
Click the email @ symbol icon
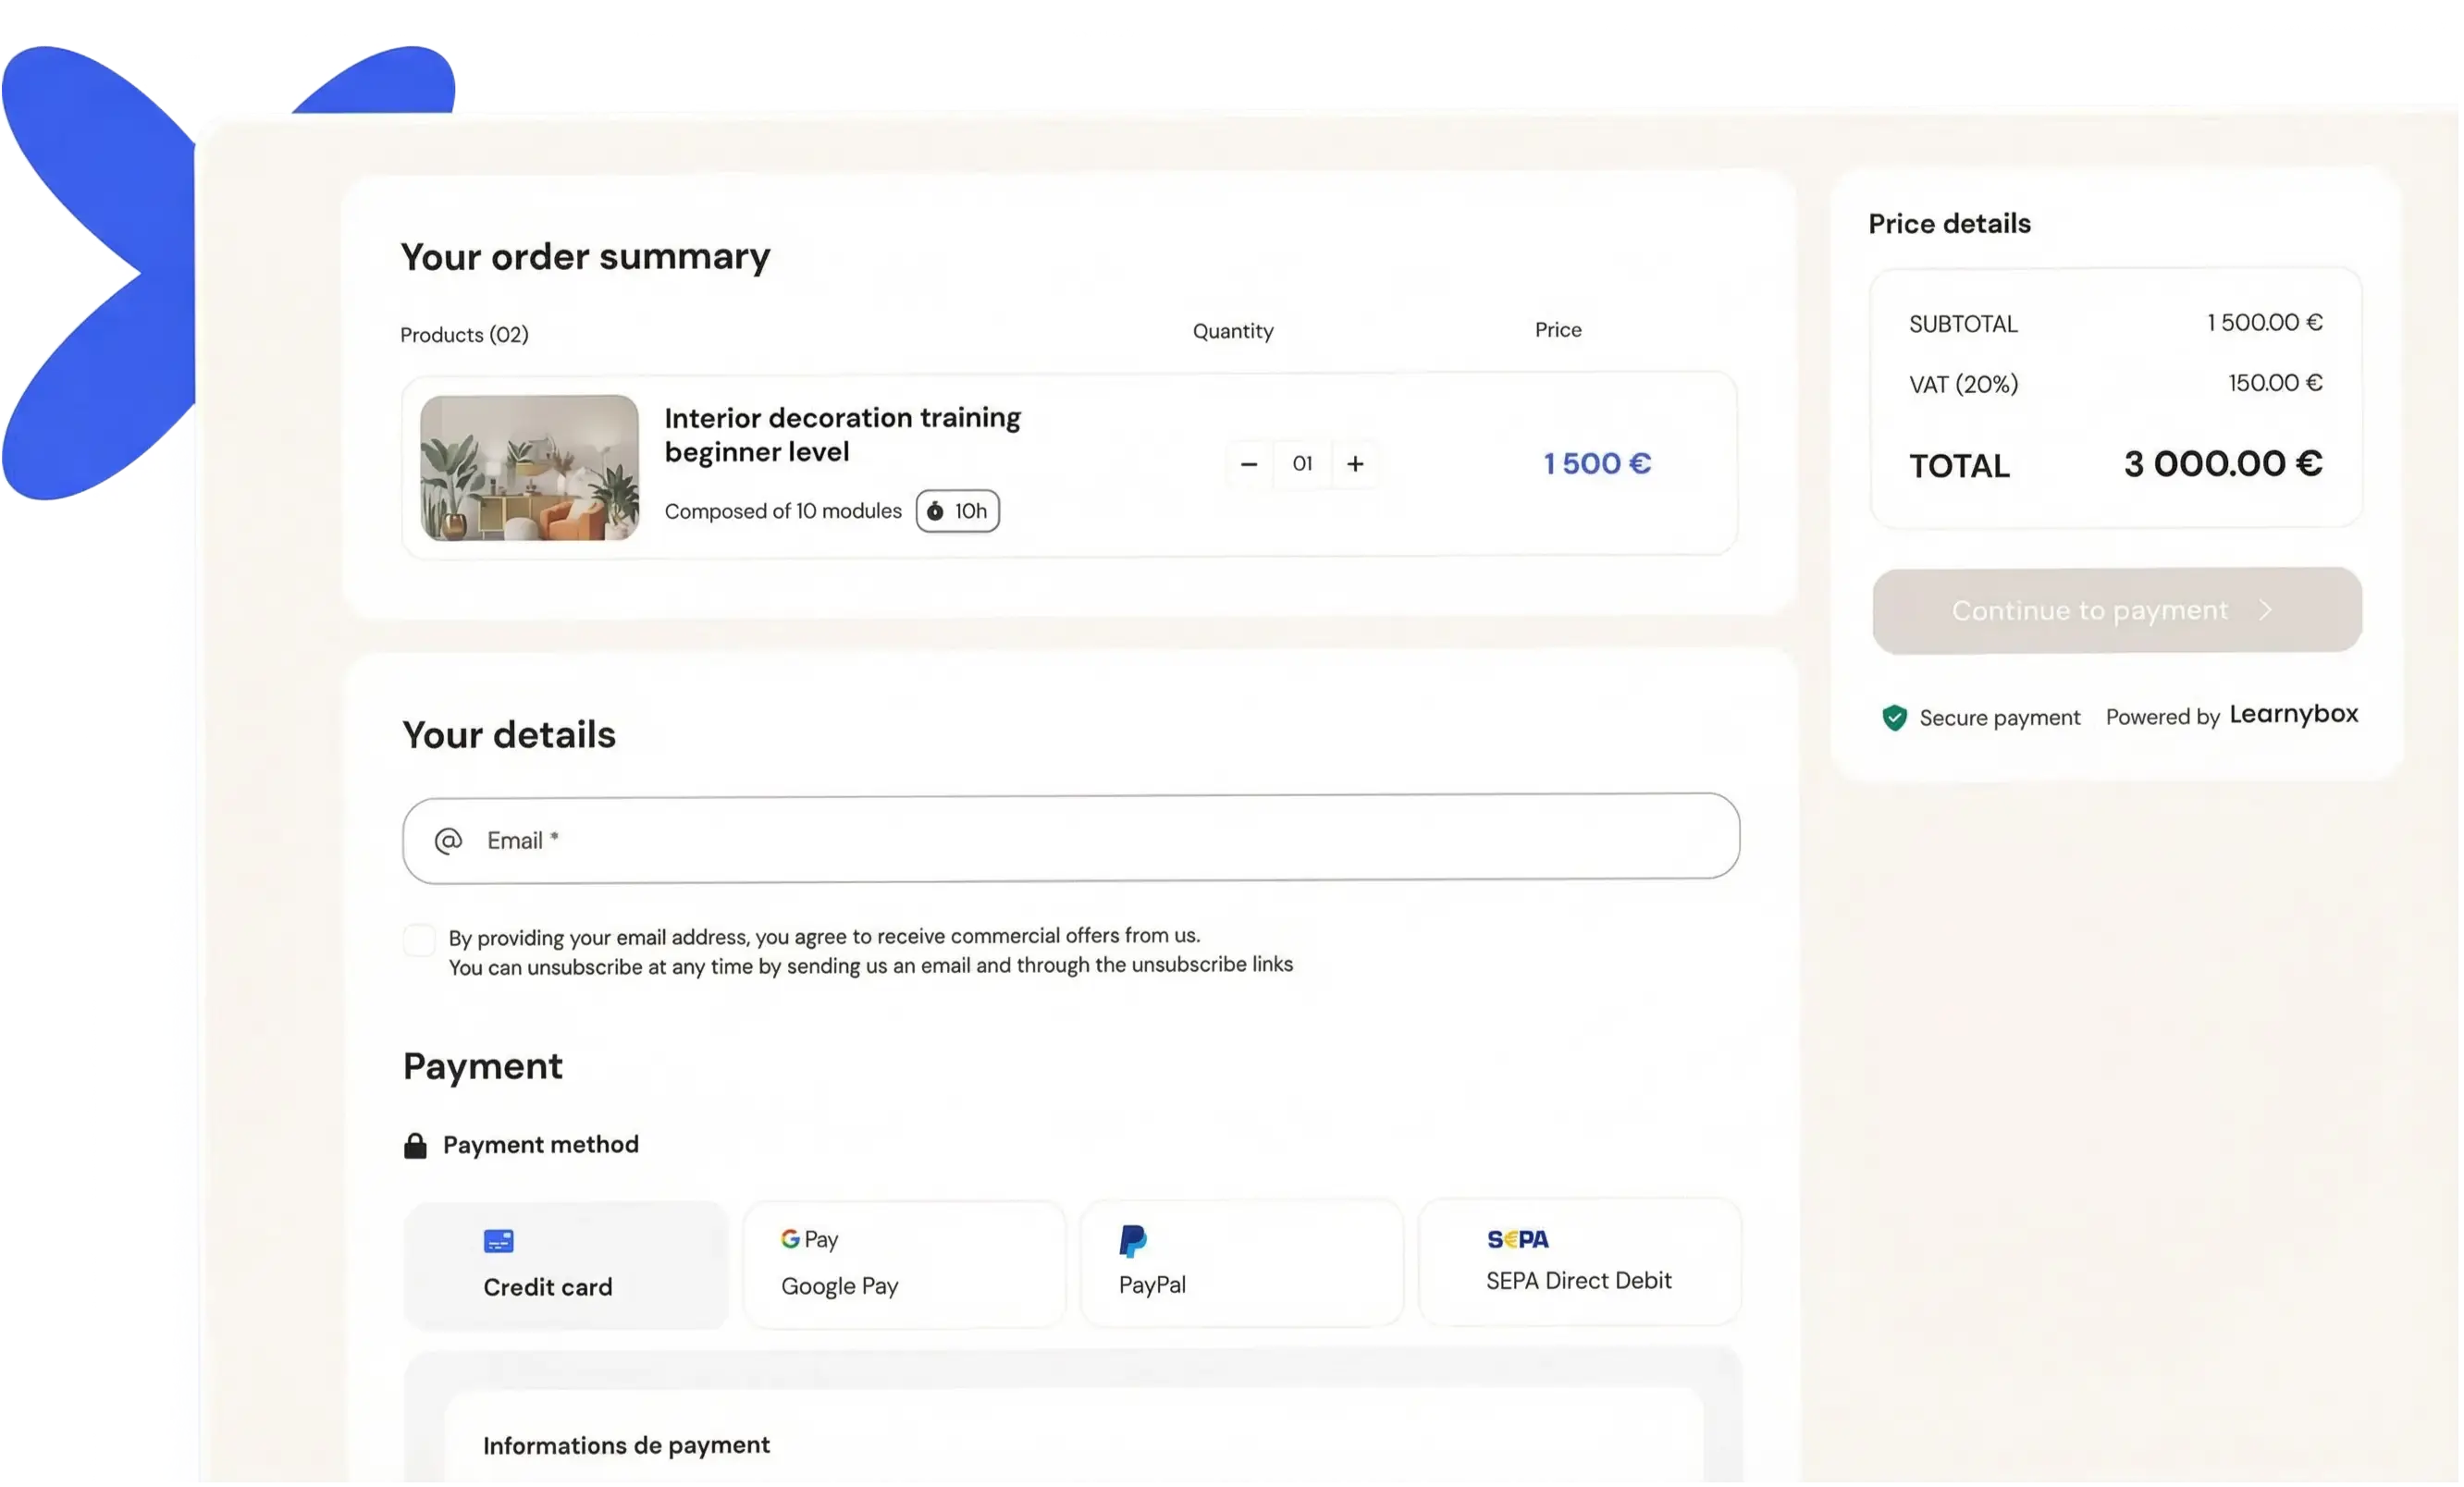(x=449, y=840)
